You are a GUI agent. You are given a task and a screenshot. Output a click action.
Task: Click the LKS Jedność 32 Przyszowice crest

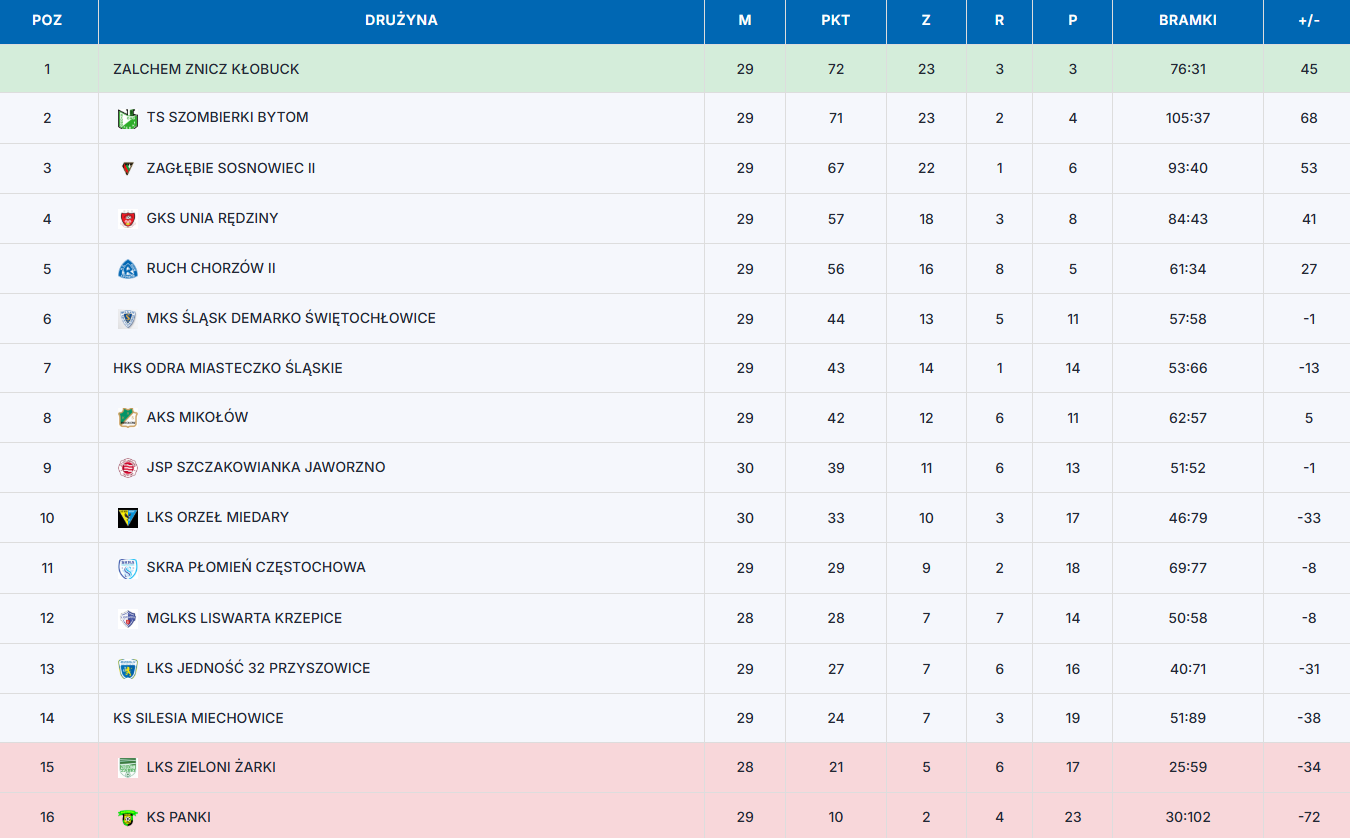click(127, 668)
